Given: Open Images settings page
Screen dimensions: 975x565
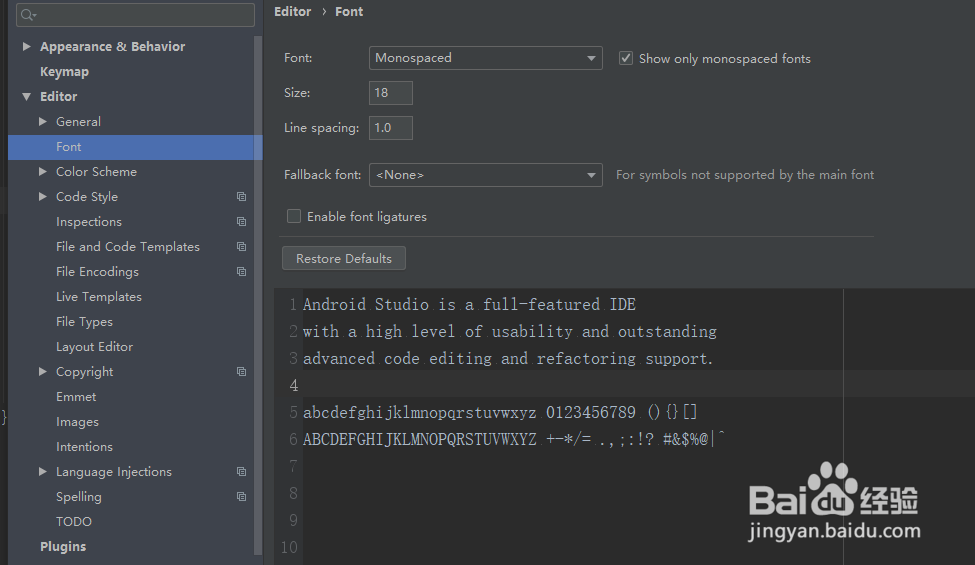Looking at the screenshot, I should [77, 421].
